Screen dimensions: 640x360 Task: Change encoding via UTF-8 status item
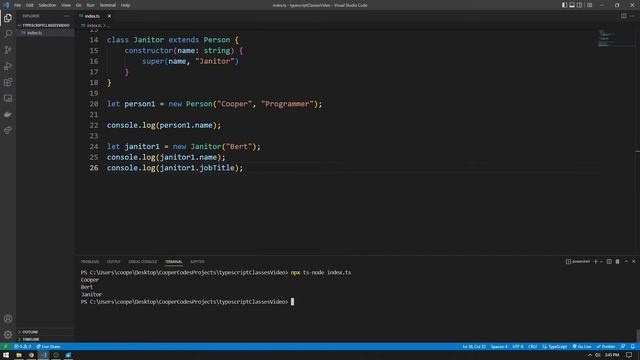click(518, 347)
